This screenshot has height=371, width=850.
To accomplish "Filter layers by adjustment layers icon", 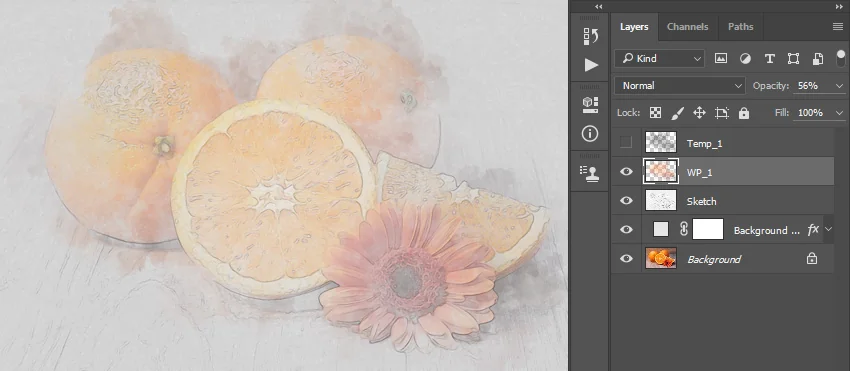I will coord(745,59).
